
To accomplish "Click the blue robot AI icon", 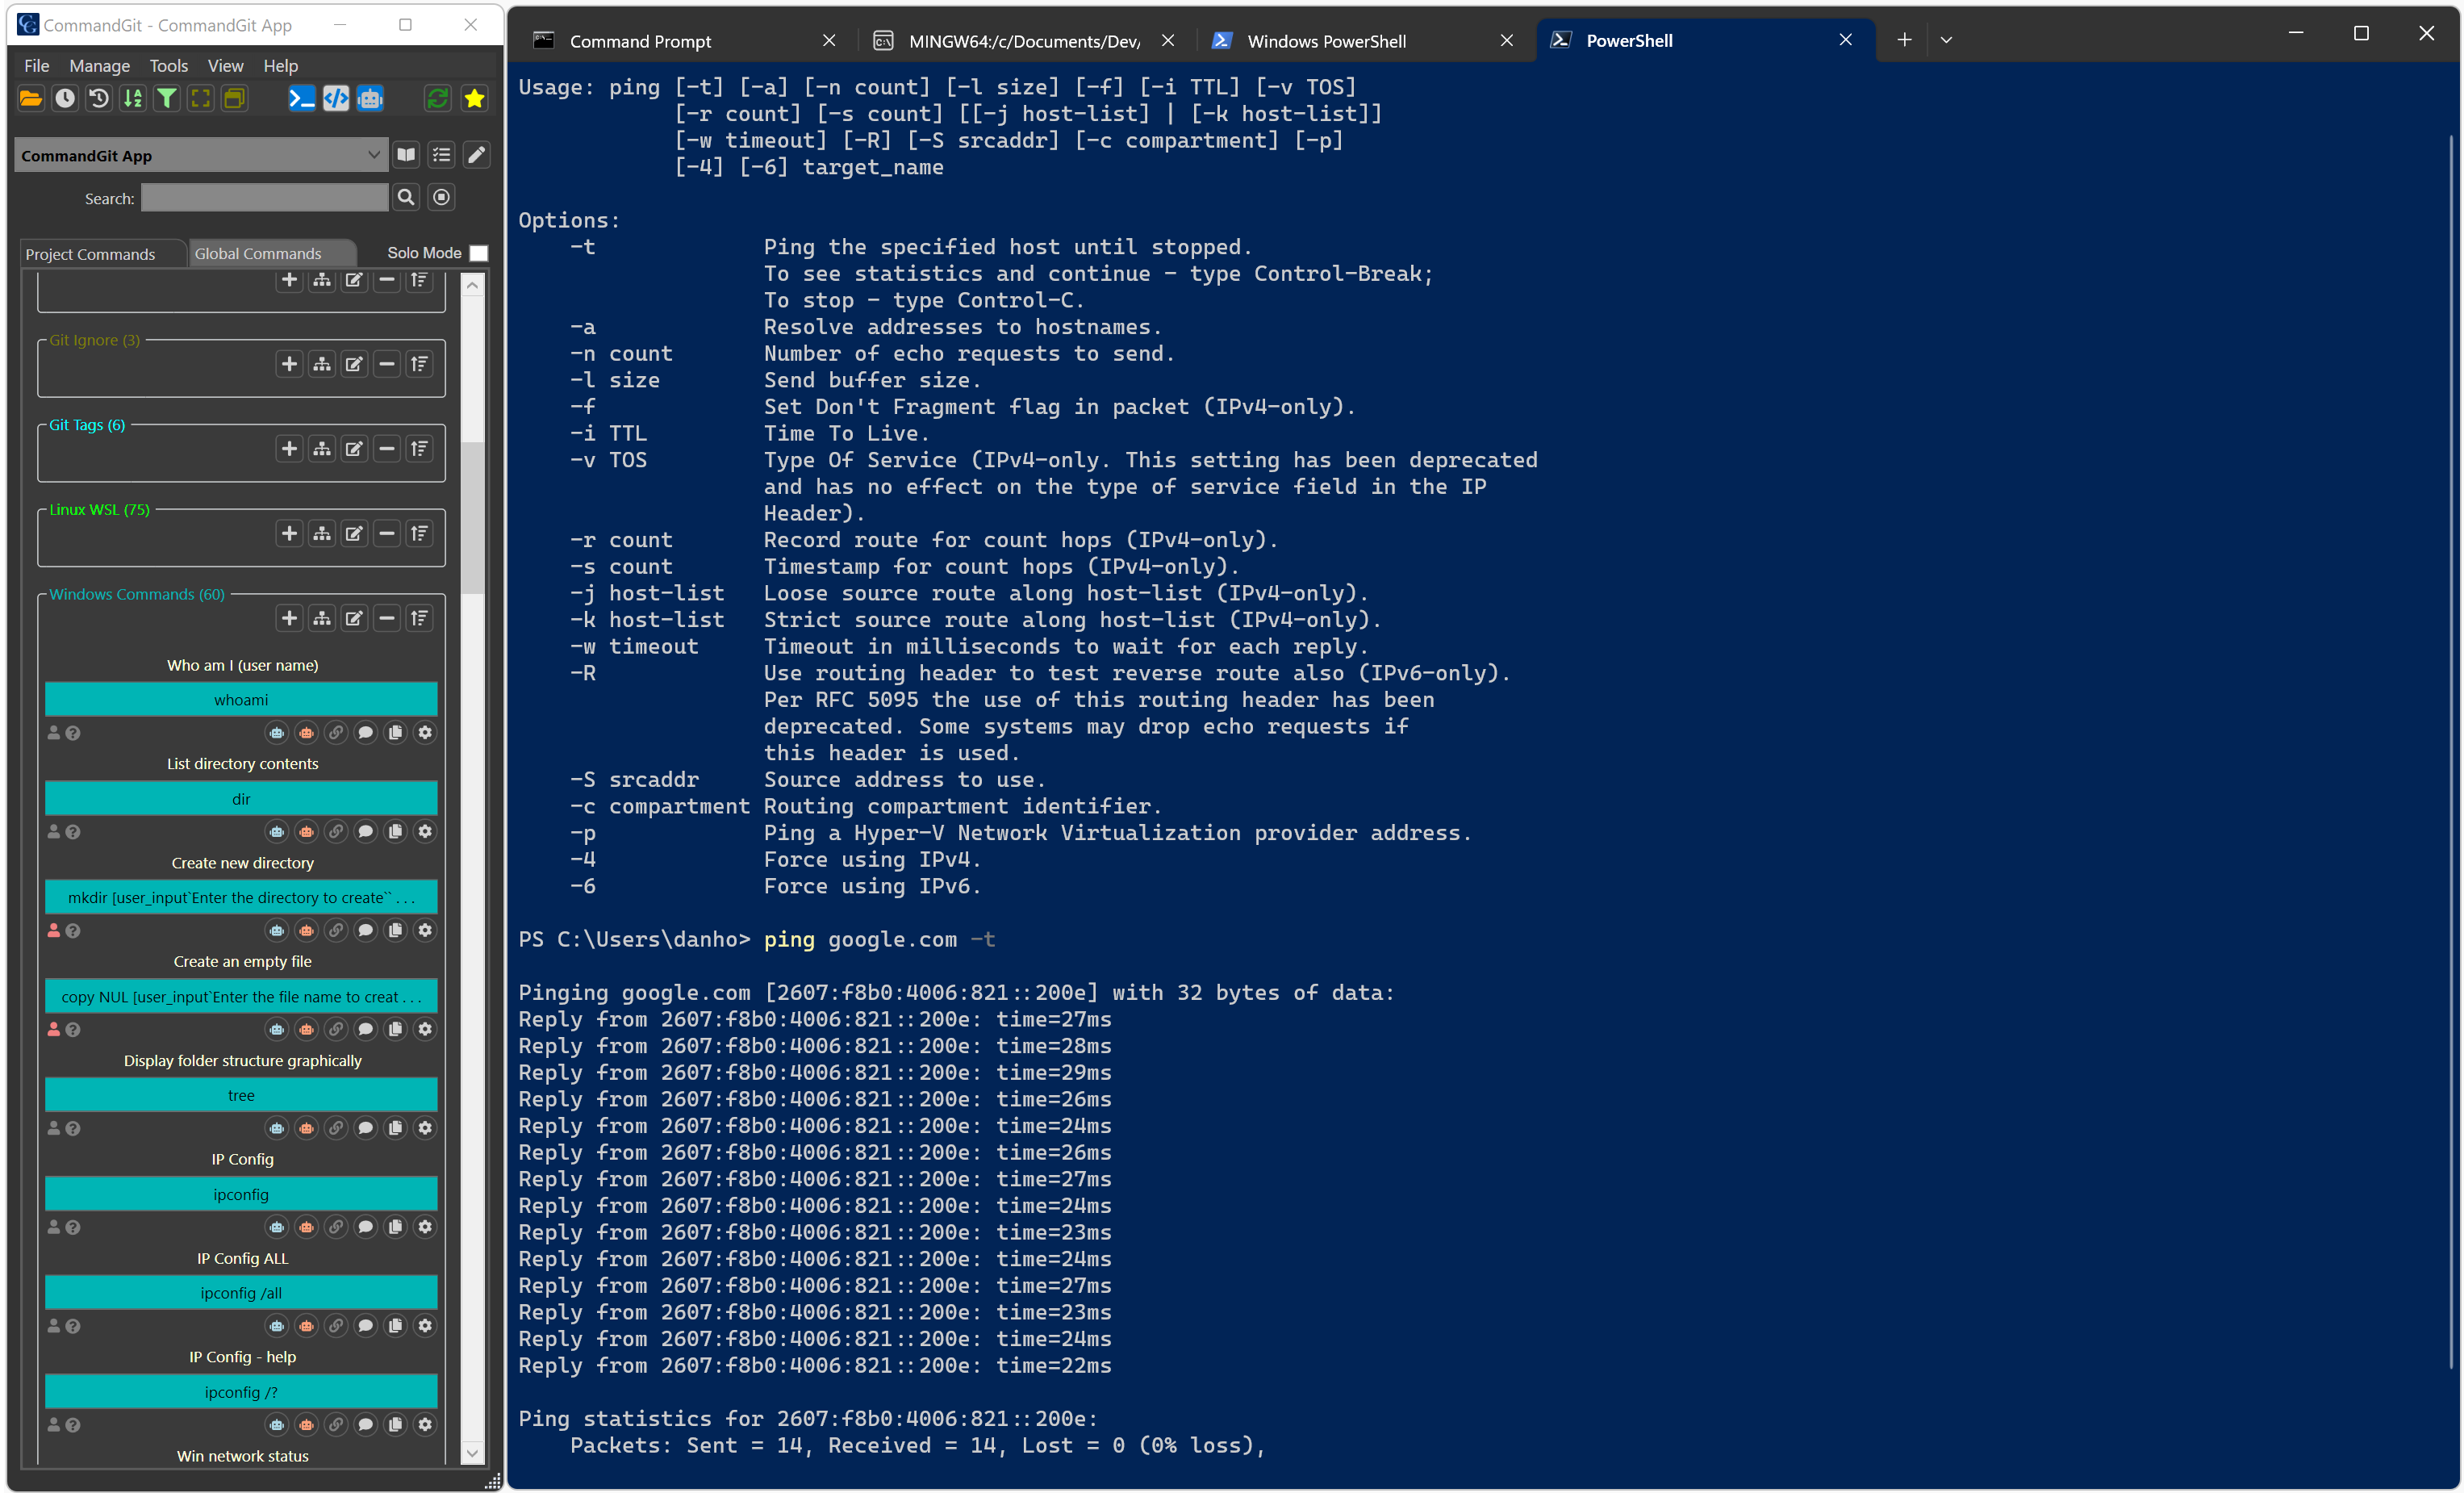I will (370, 98).
